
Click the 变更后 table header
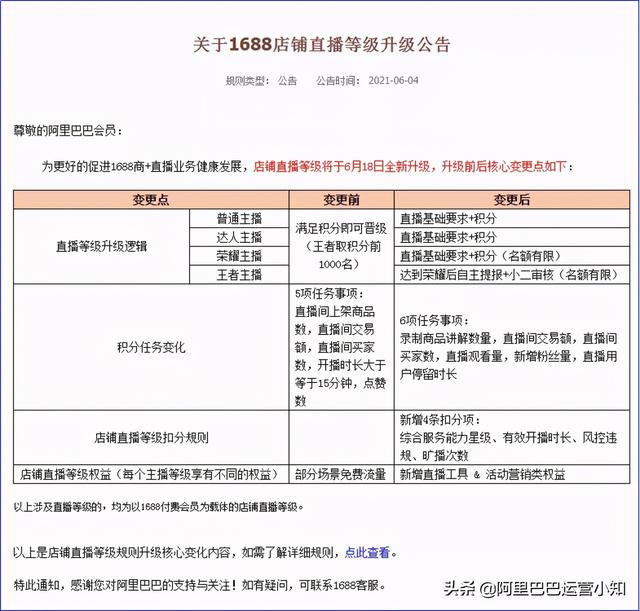pos(512,200)
